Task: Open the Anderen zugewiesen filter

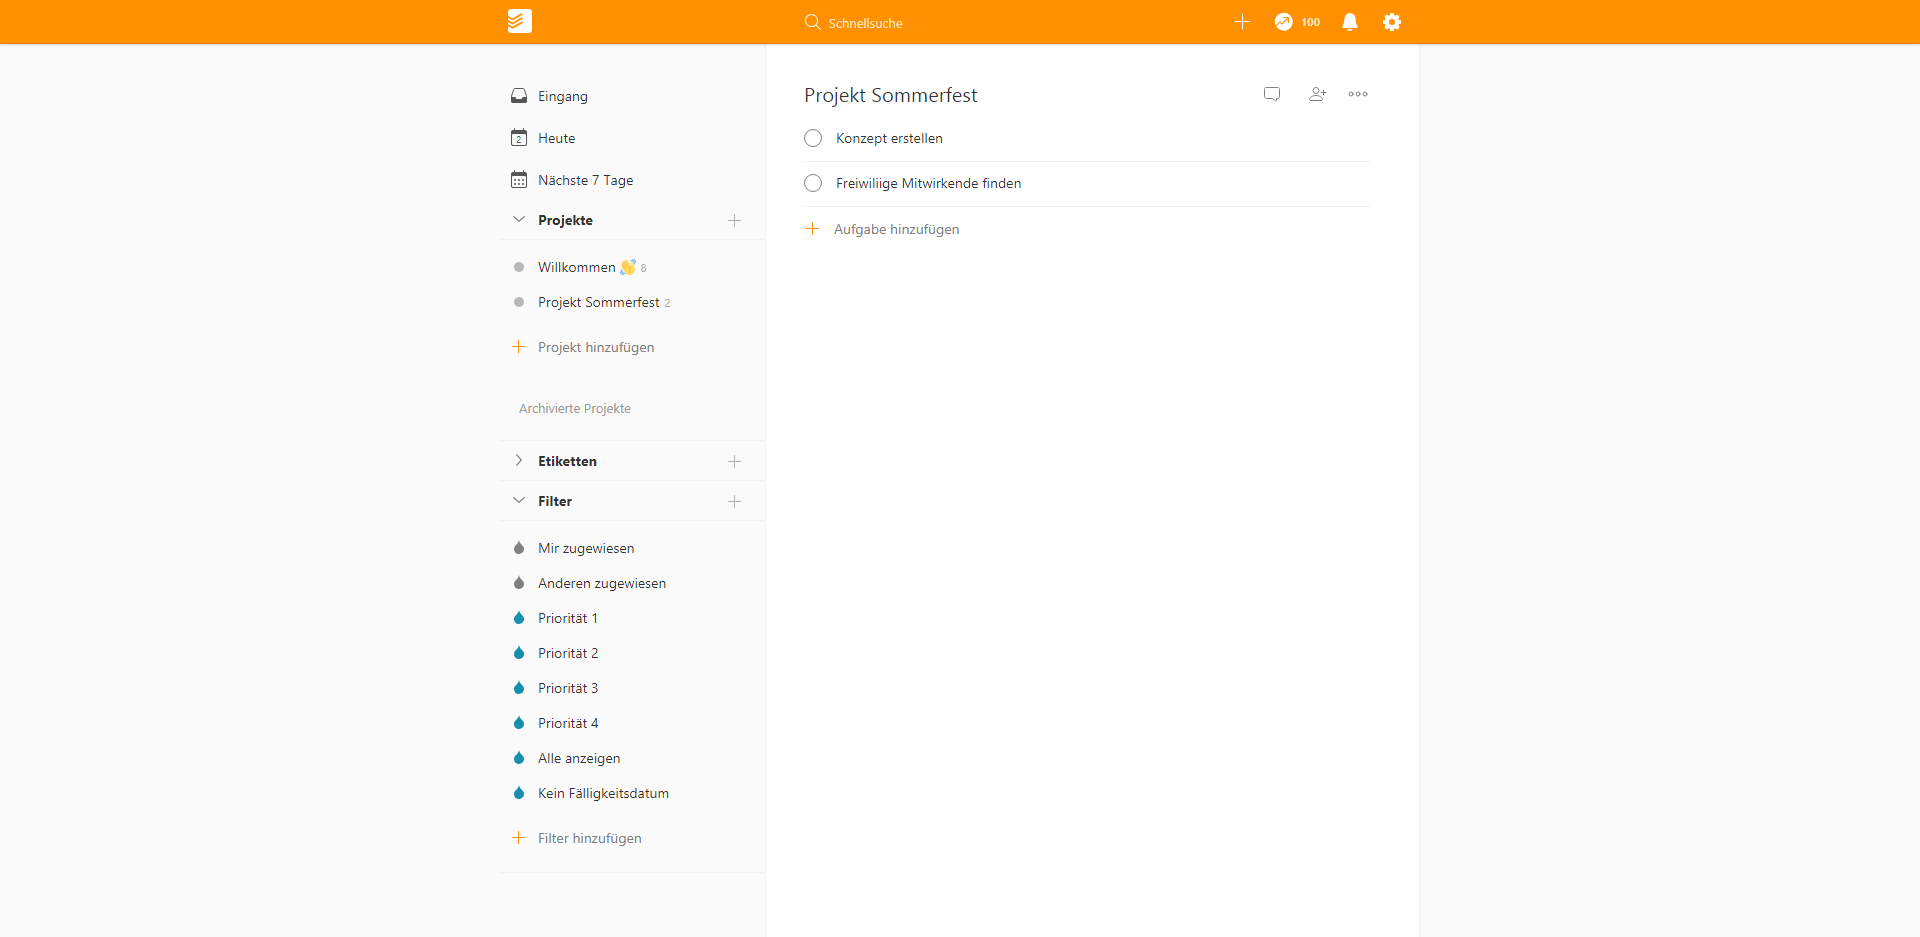Action: (x=602, y=583)
